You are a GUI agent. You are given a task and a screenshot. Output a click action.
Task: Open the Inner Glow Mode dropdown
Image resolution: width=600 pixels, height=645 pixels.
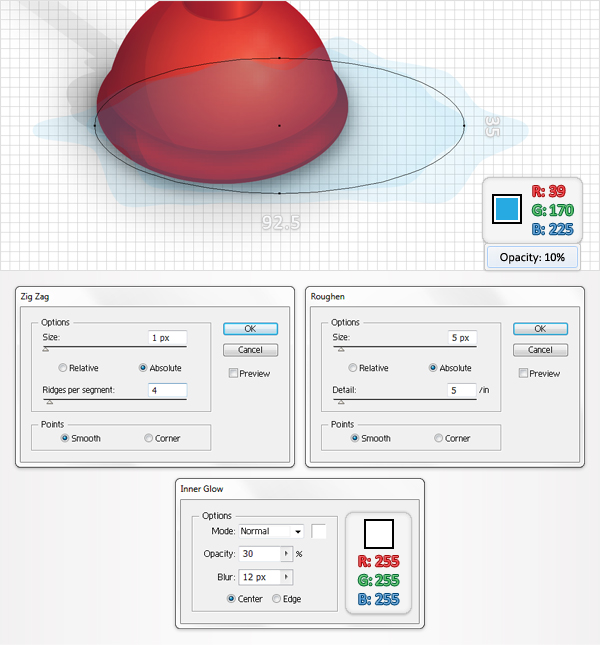pos(271,531)
